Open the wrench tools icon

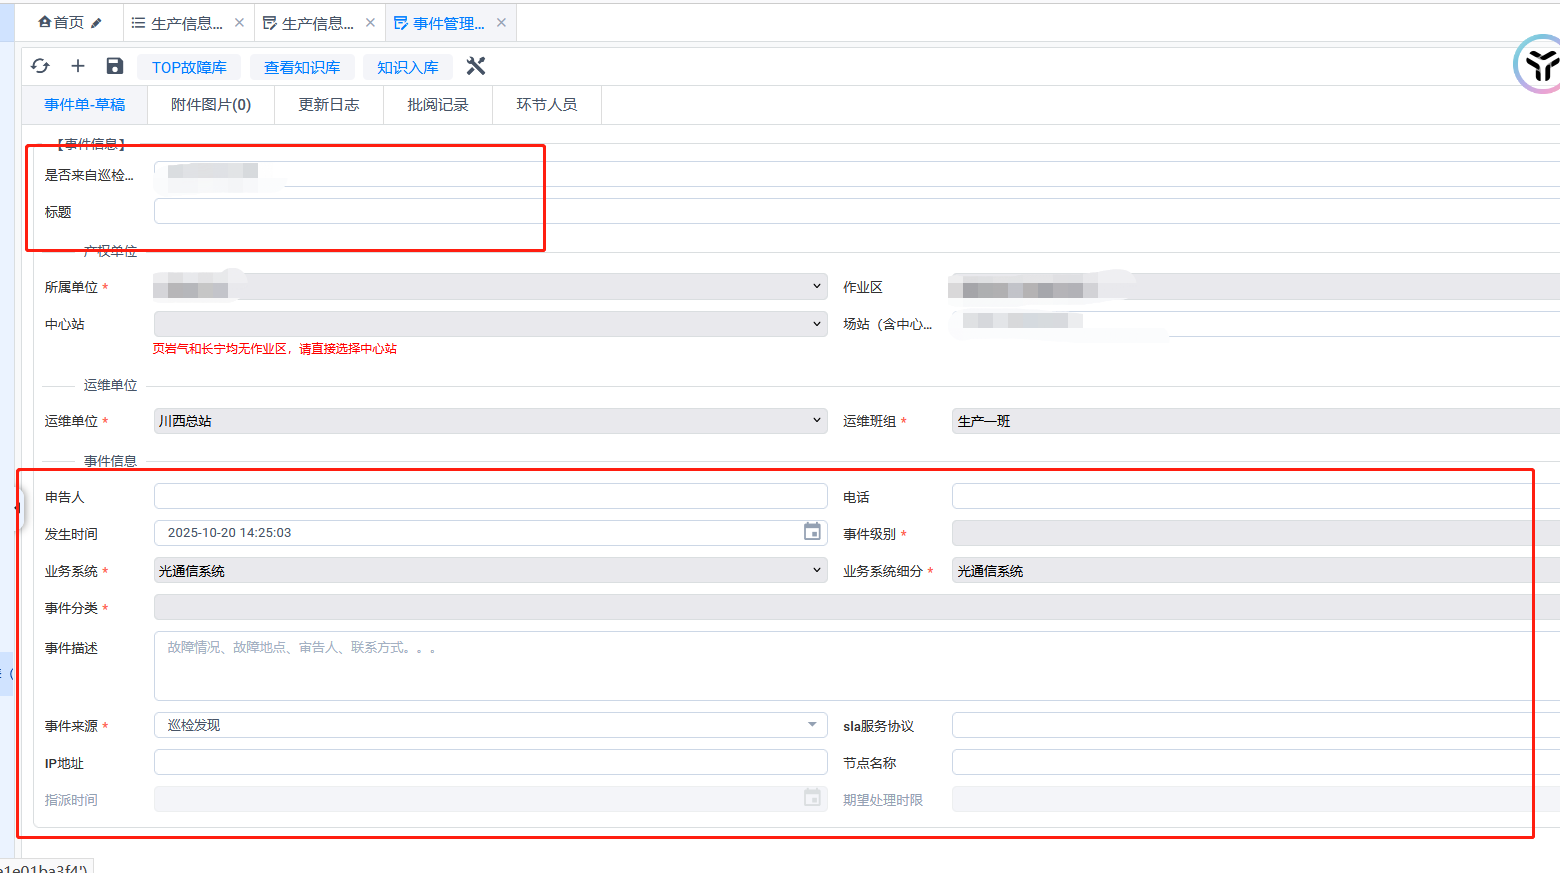point(476,66)
